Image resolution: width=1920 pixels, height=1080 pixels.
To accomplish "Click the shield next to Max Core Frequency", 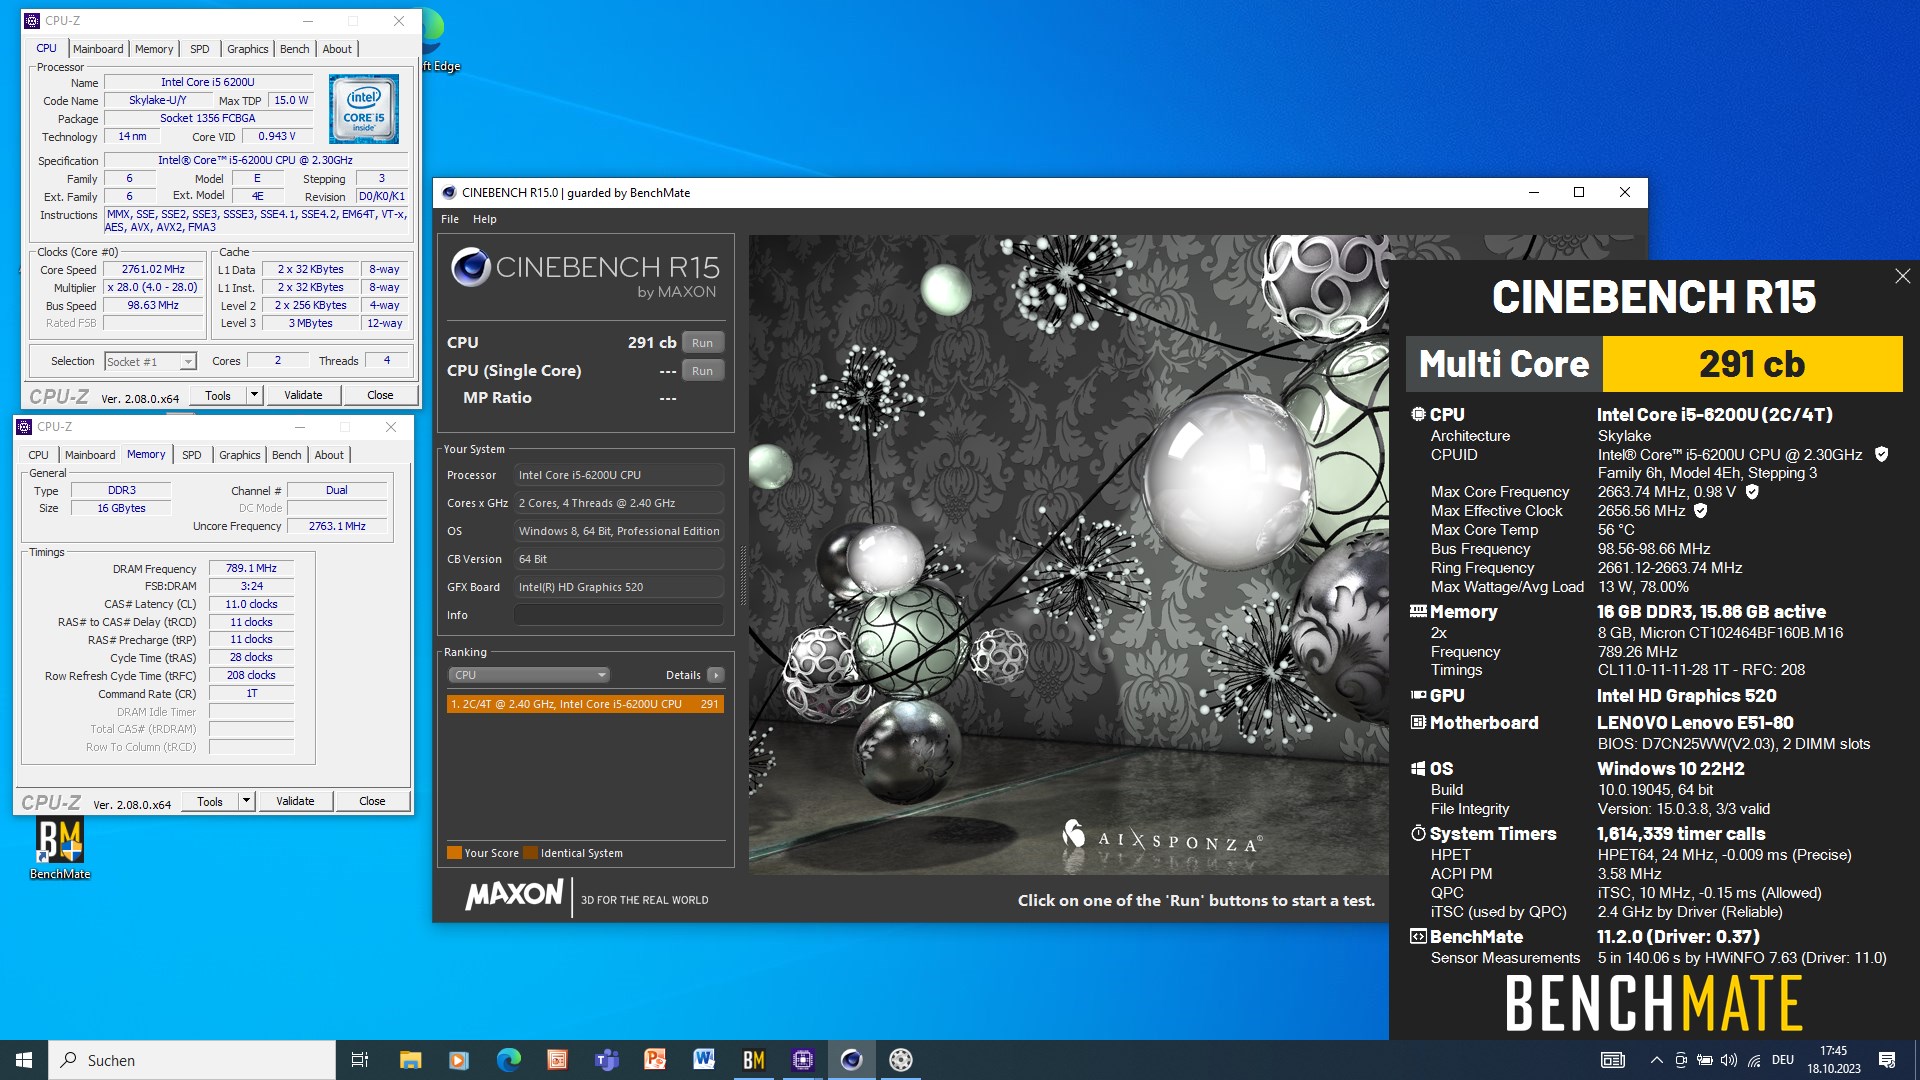I will click(1752, 491).
